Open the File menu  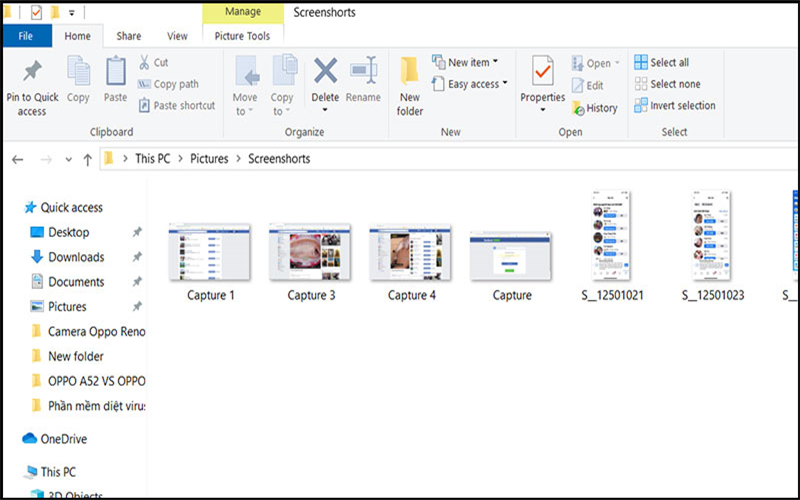pyautogui.click(x=27, y=36)
